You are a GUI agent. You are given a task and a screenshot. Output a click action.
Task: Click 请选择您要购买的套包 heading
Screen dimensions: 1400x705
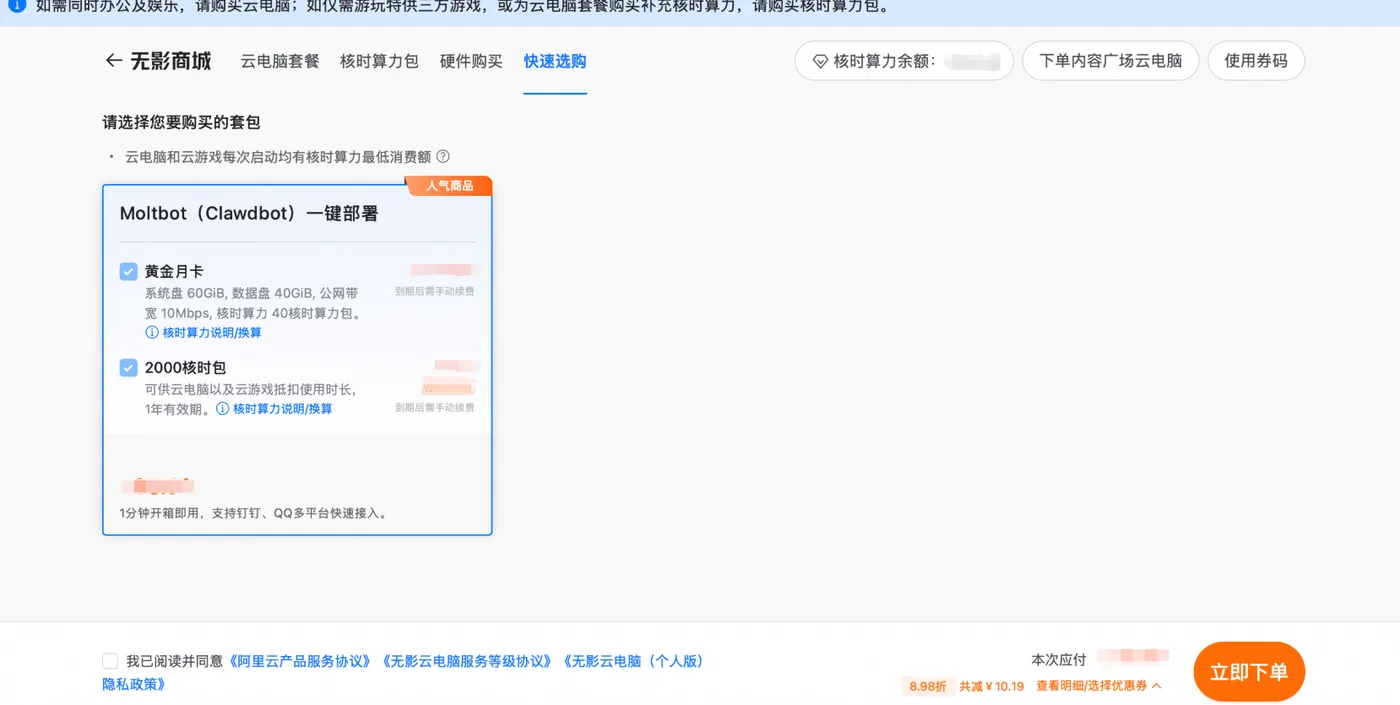181,122
